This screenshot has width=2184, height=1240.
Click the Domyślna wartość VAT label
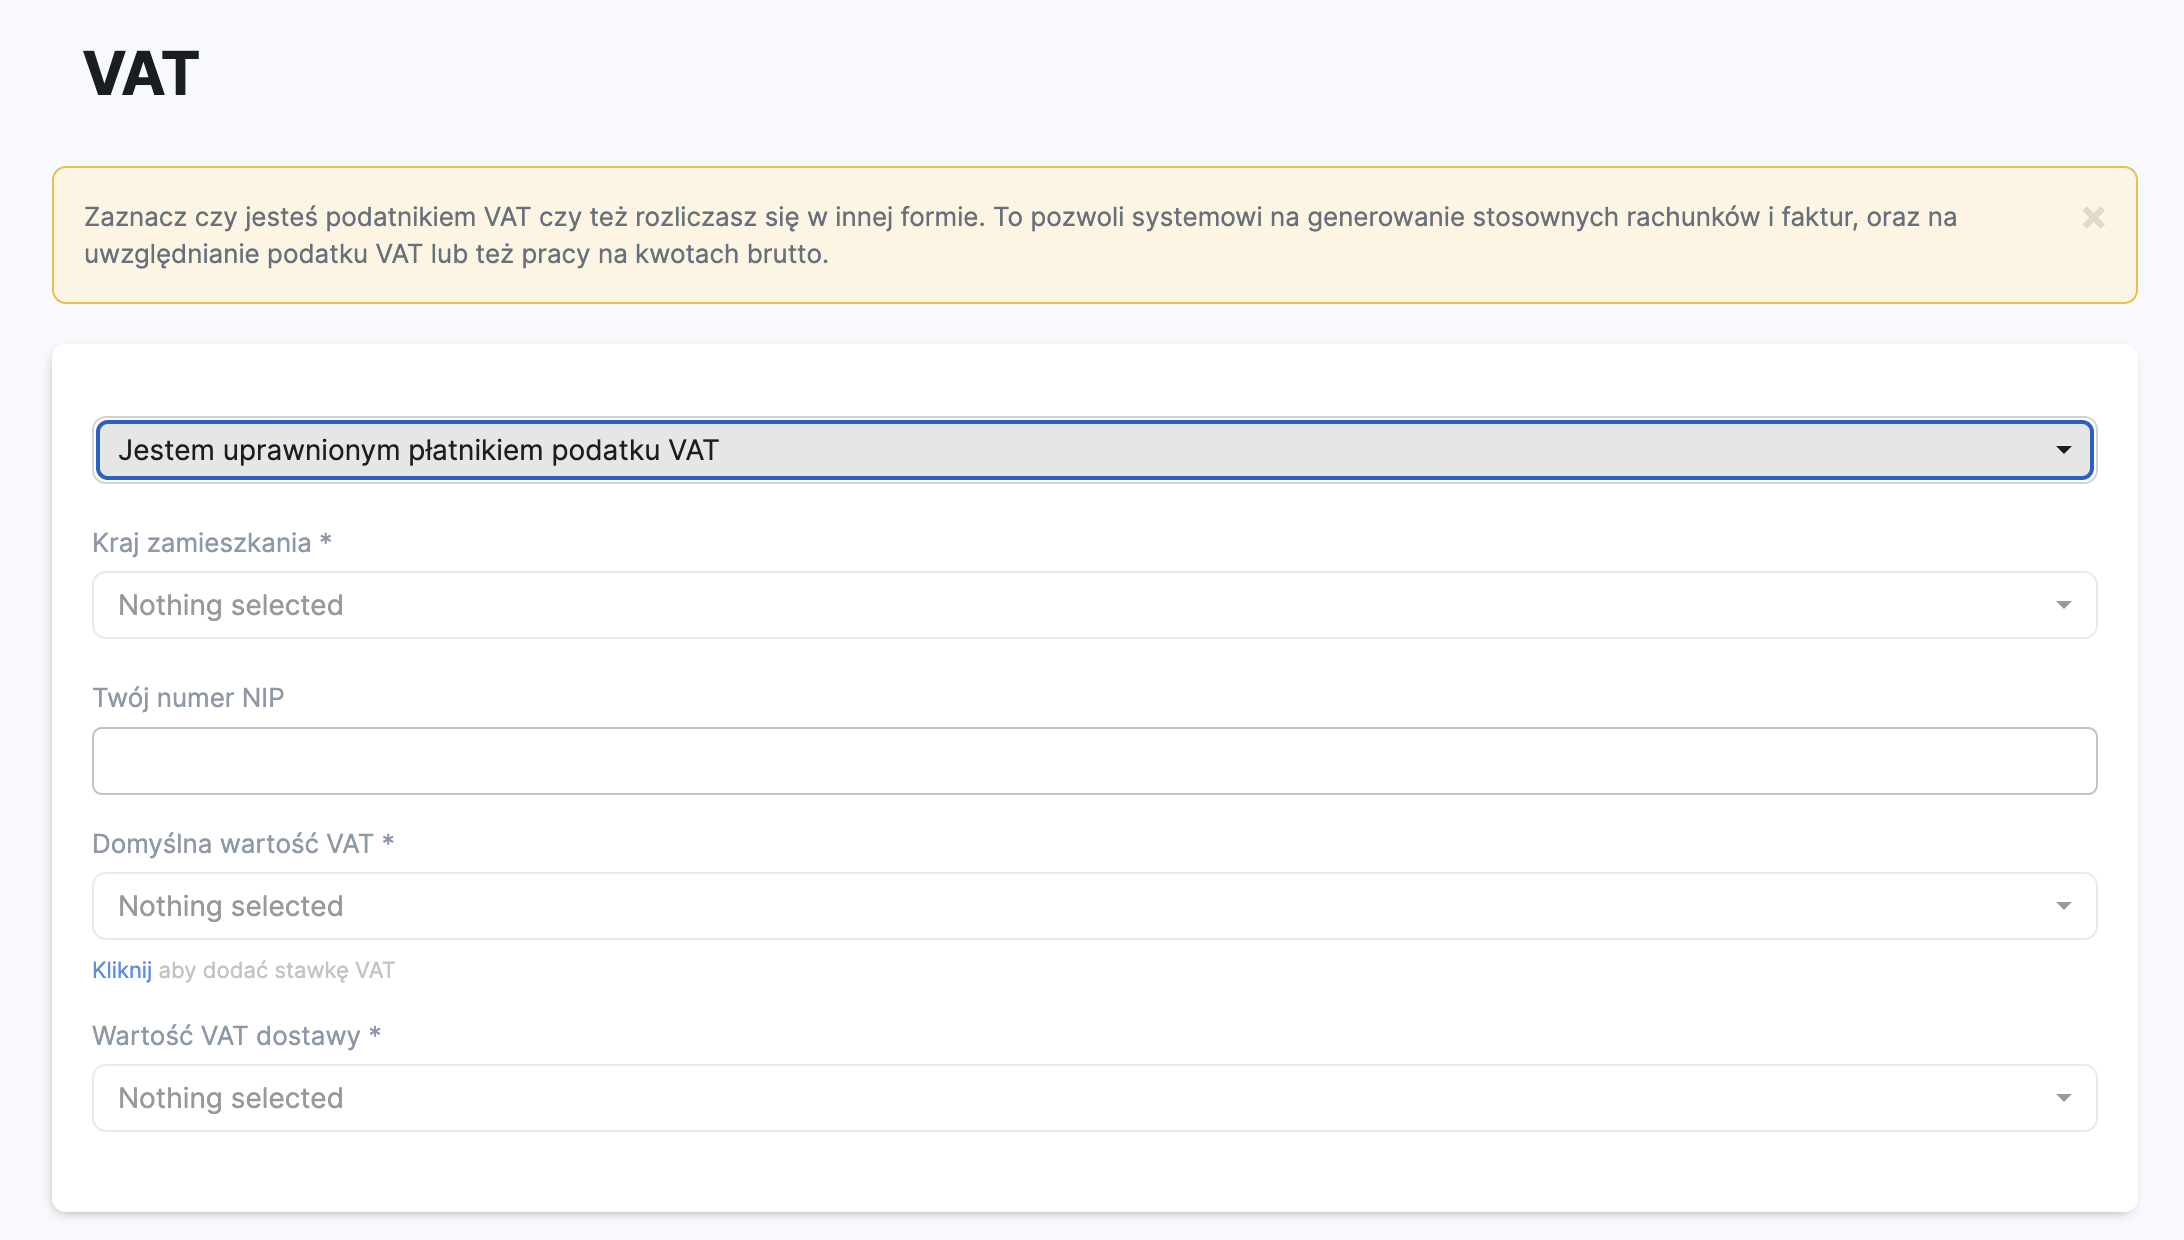[232, 844]
